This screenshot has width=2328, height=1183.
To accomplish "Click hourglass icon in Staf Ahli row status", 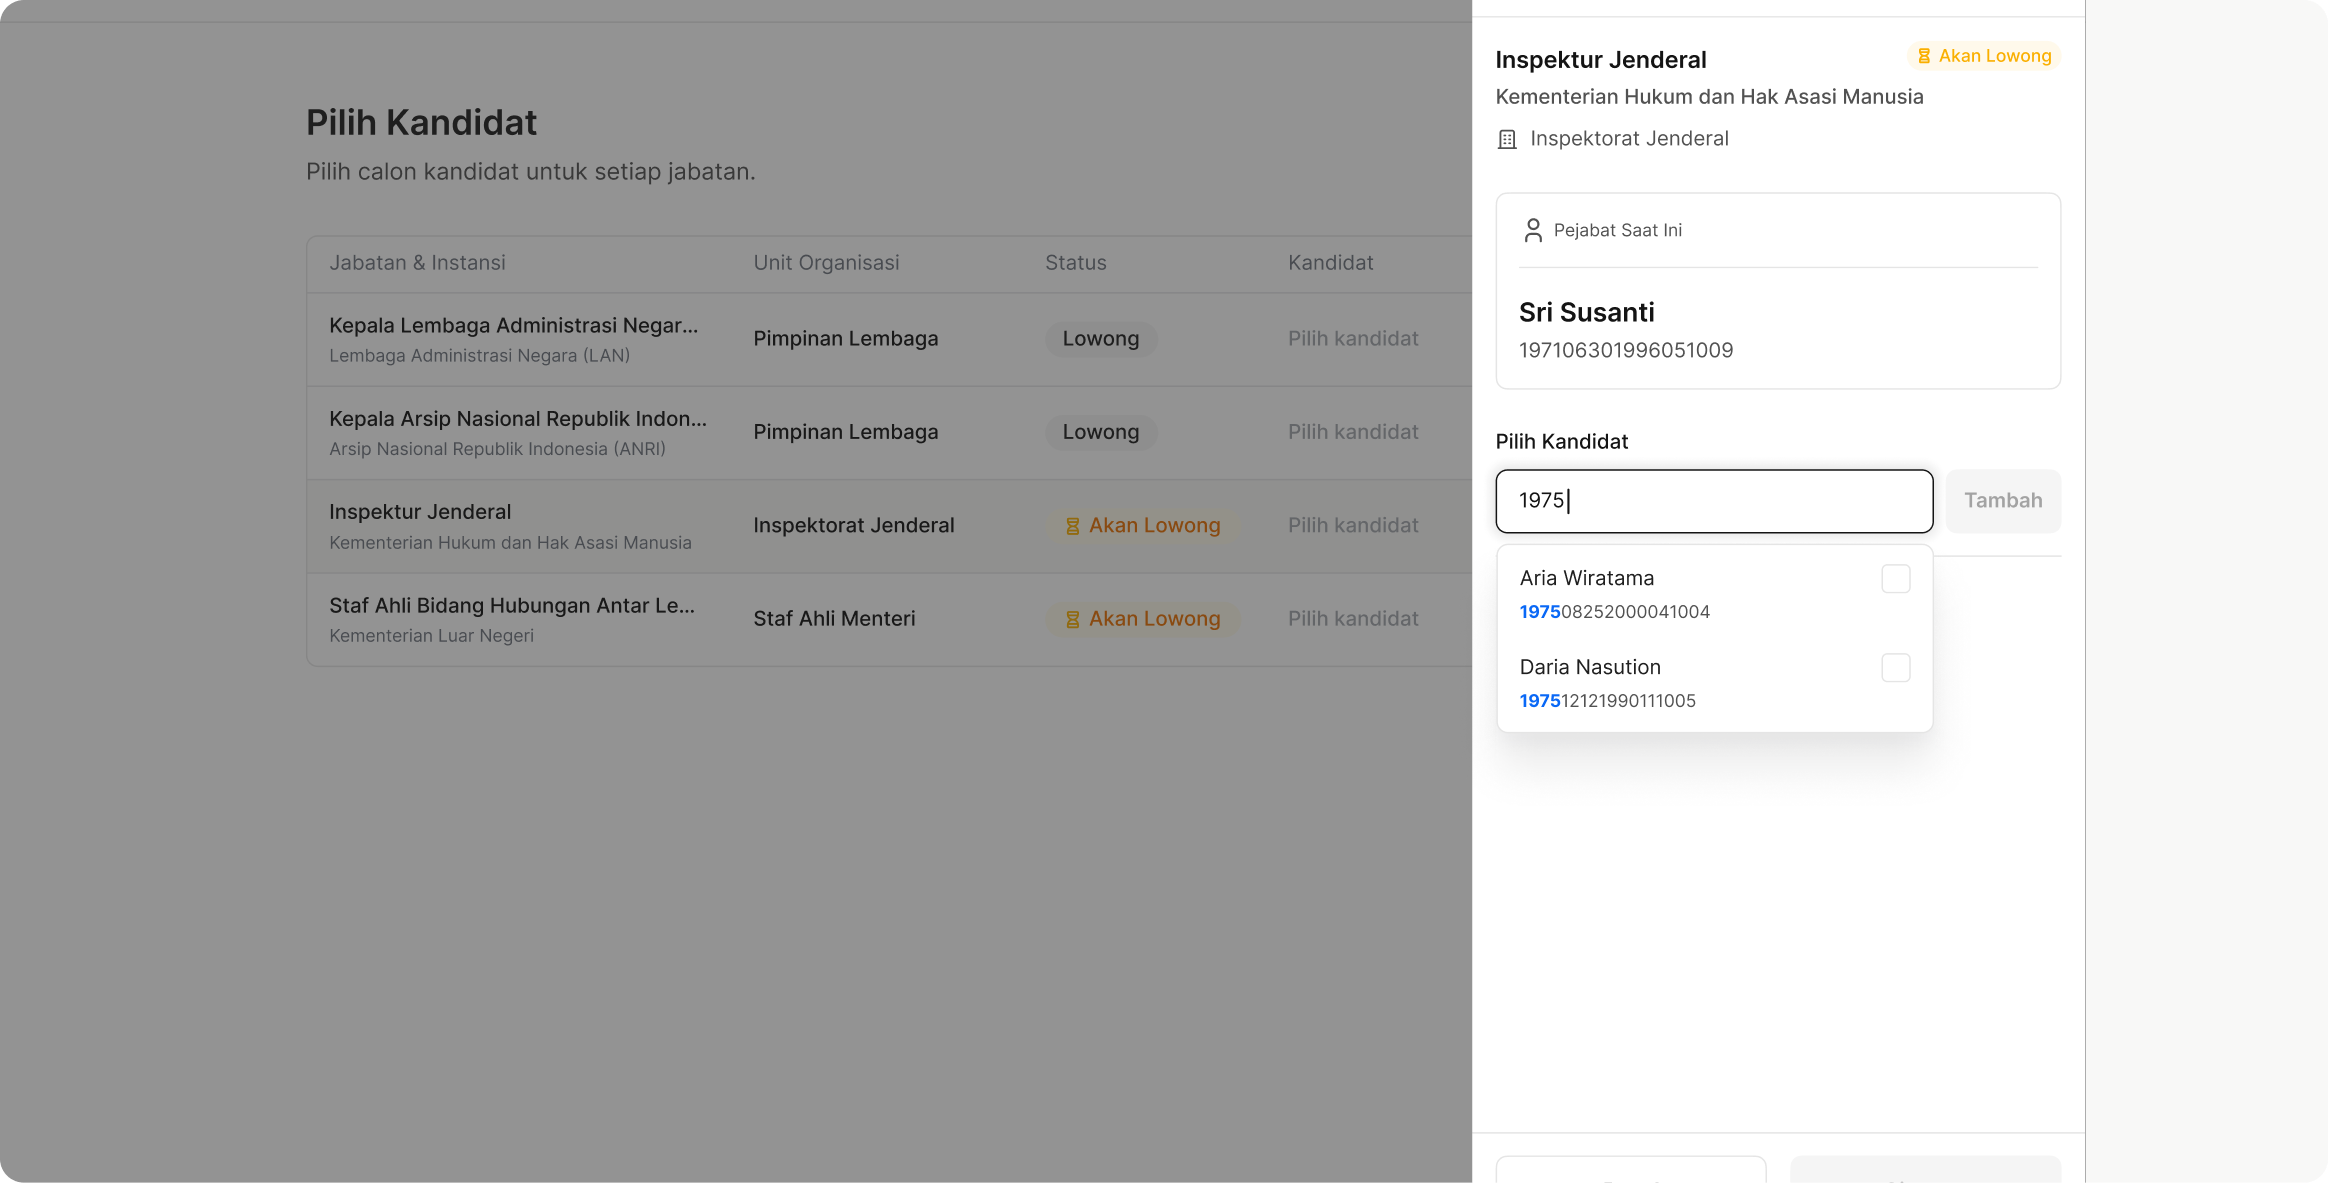I will point(1072,619).
